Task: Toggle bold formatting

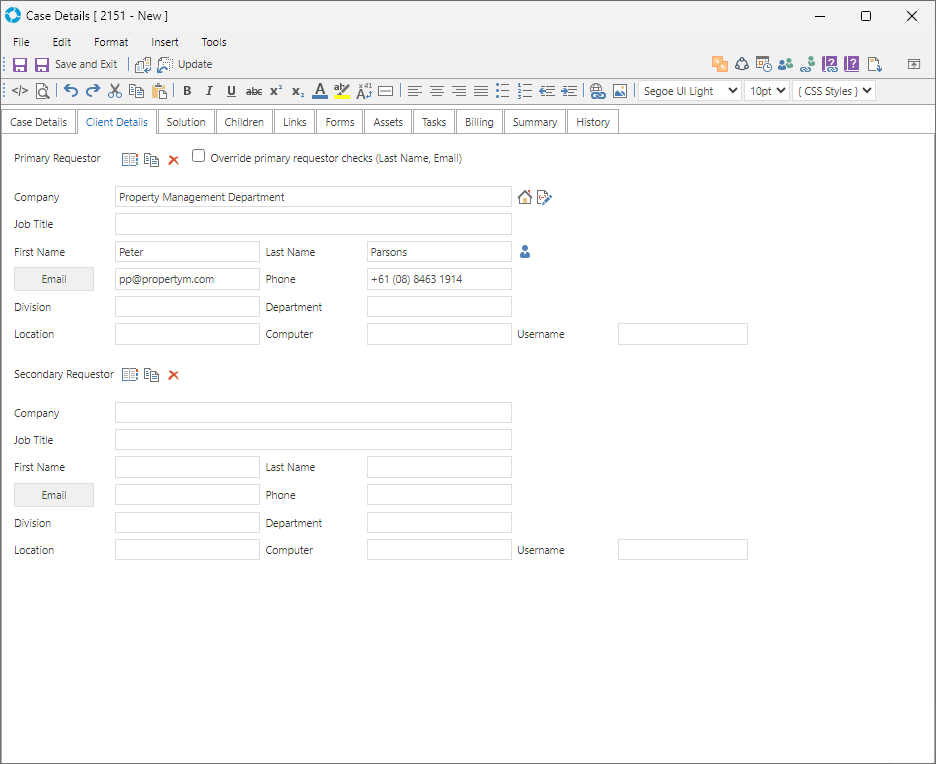Action: click(187, 91)
